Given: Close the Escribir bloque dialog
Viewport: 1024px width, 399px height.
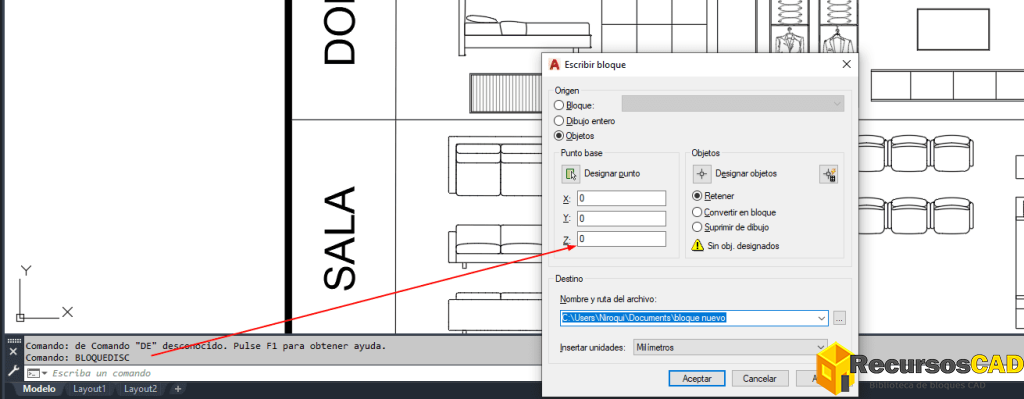Looking at the screenshot, I should click(x=846, y=64).
